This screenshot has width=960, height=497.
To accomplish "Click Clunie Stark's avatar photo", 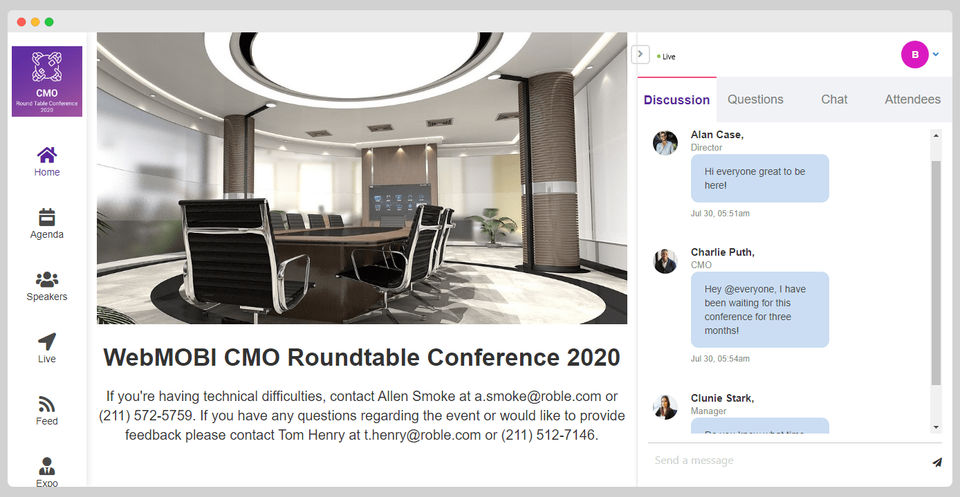I will coord(665,407).
